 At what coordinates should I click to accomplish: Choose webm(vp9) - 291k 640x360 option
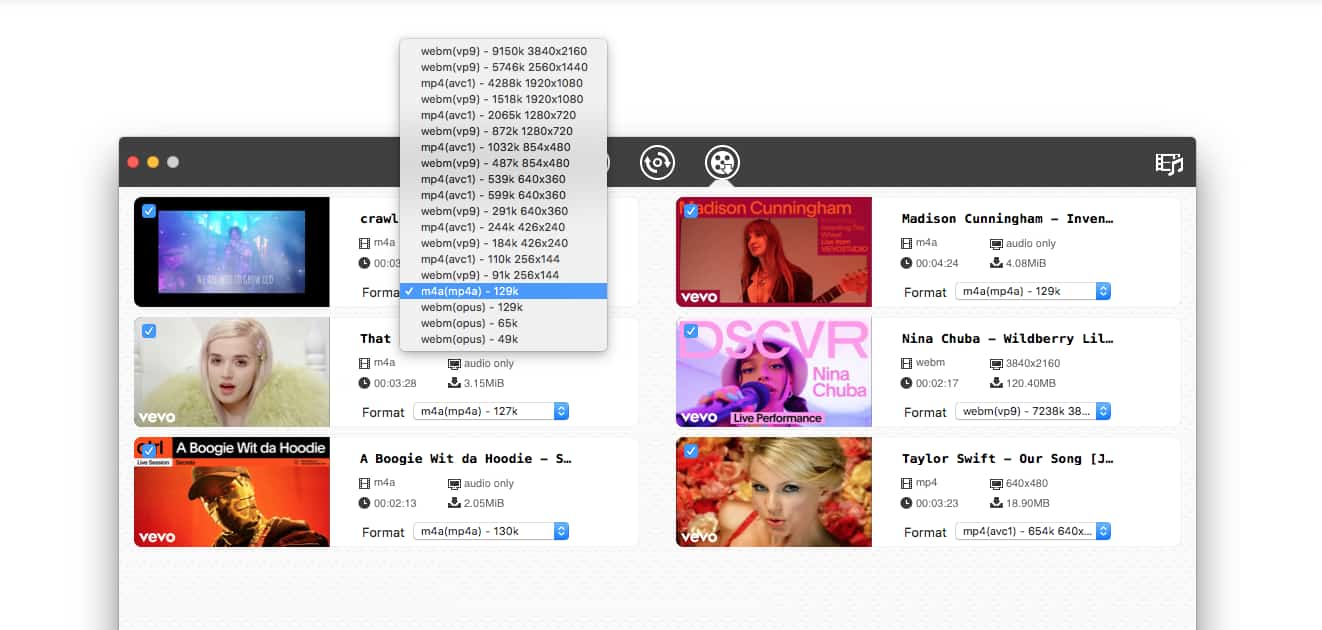[x=503, y=211]
